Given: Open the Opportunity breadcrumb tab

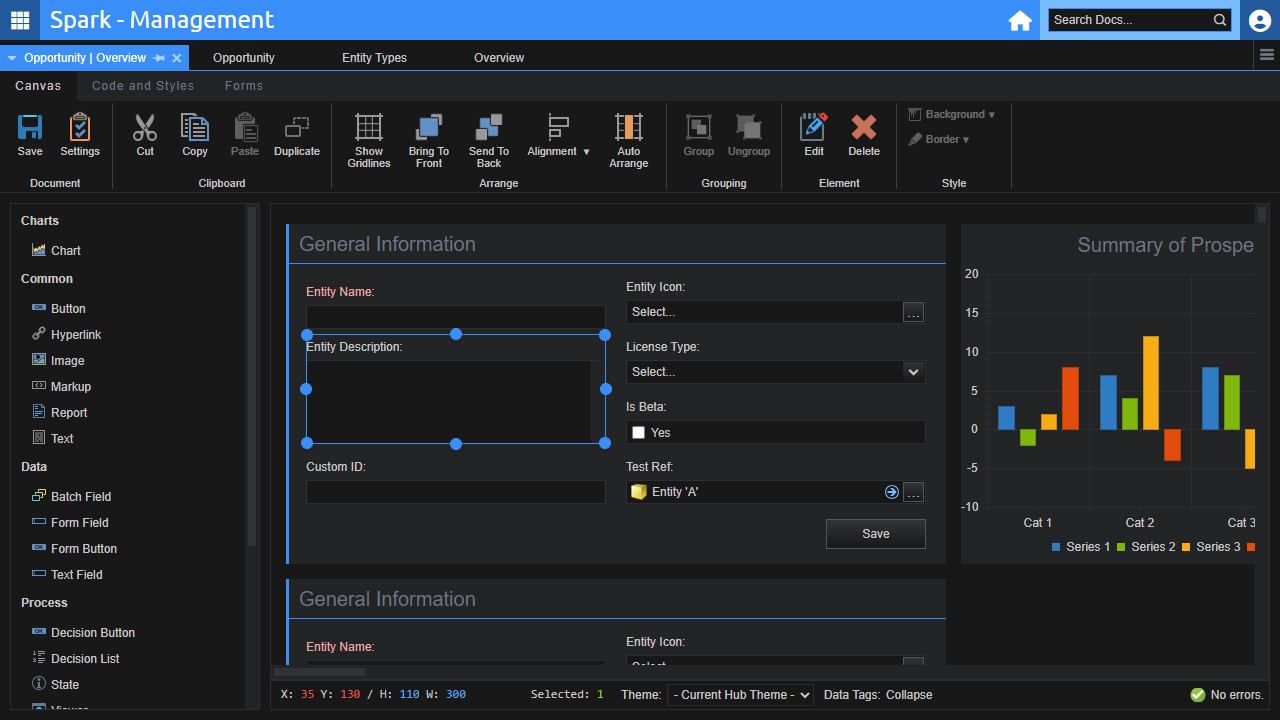Looking at the screenshot, I should tap(244, 58).
